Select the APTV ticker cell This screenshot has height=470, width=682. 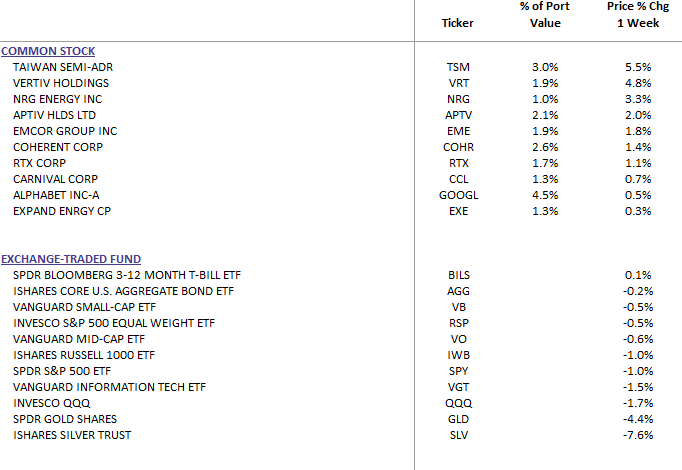pos(458,115)
